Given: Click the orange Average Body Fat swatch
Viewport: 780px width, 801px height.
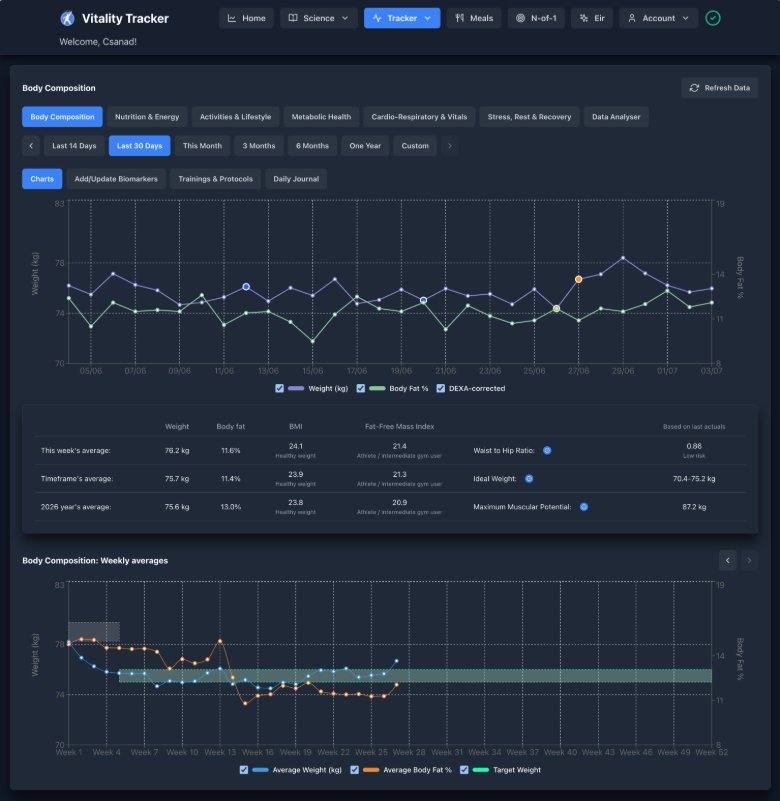Looking at the screenshot, I should (x=371, y=770).
